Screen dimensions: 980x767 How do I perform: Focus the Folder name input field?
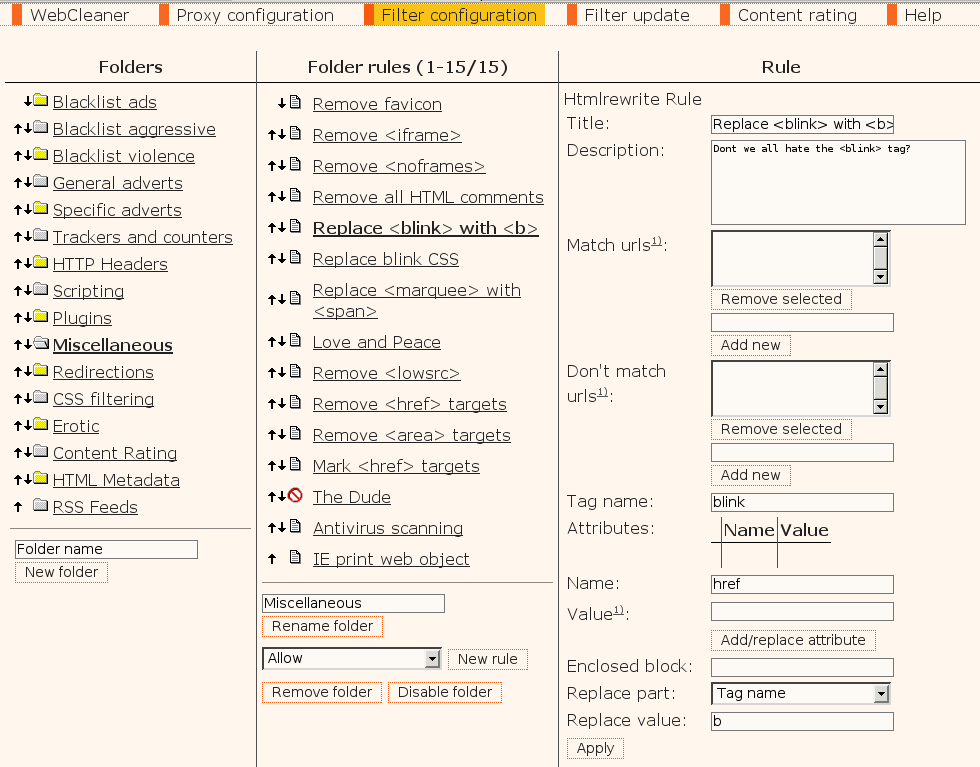106,549
